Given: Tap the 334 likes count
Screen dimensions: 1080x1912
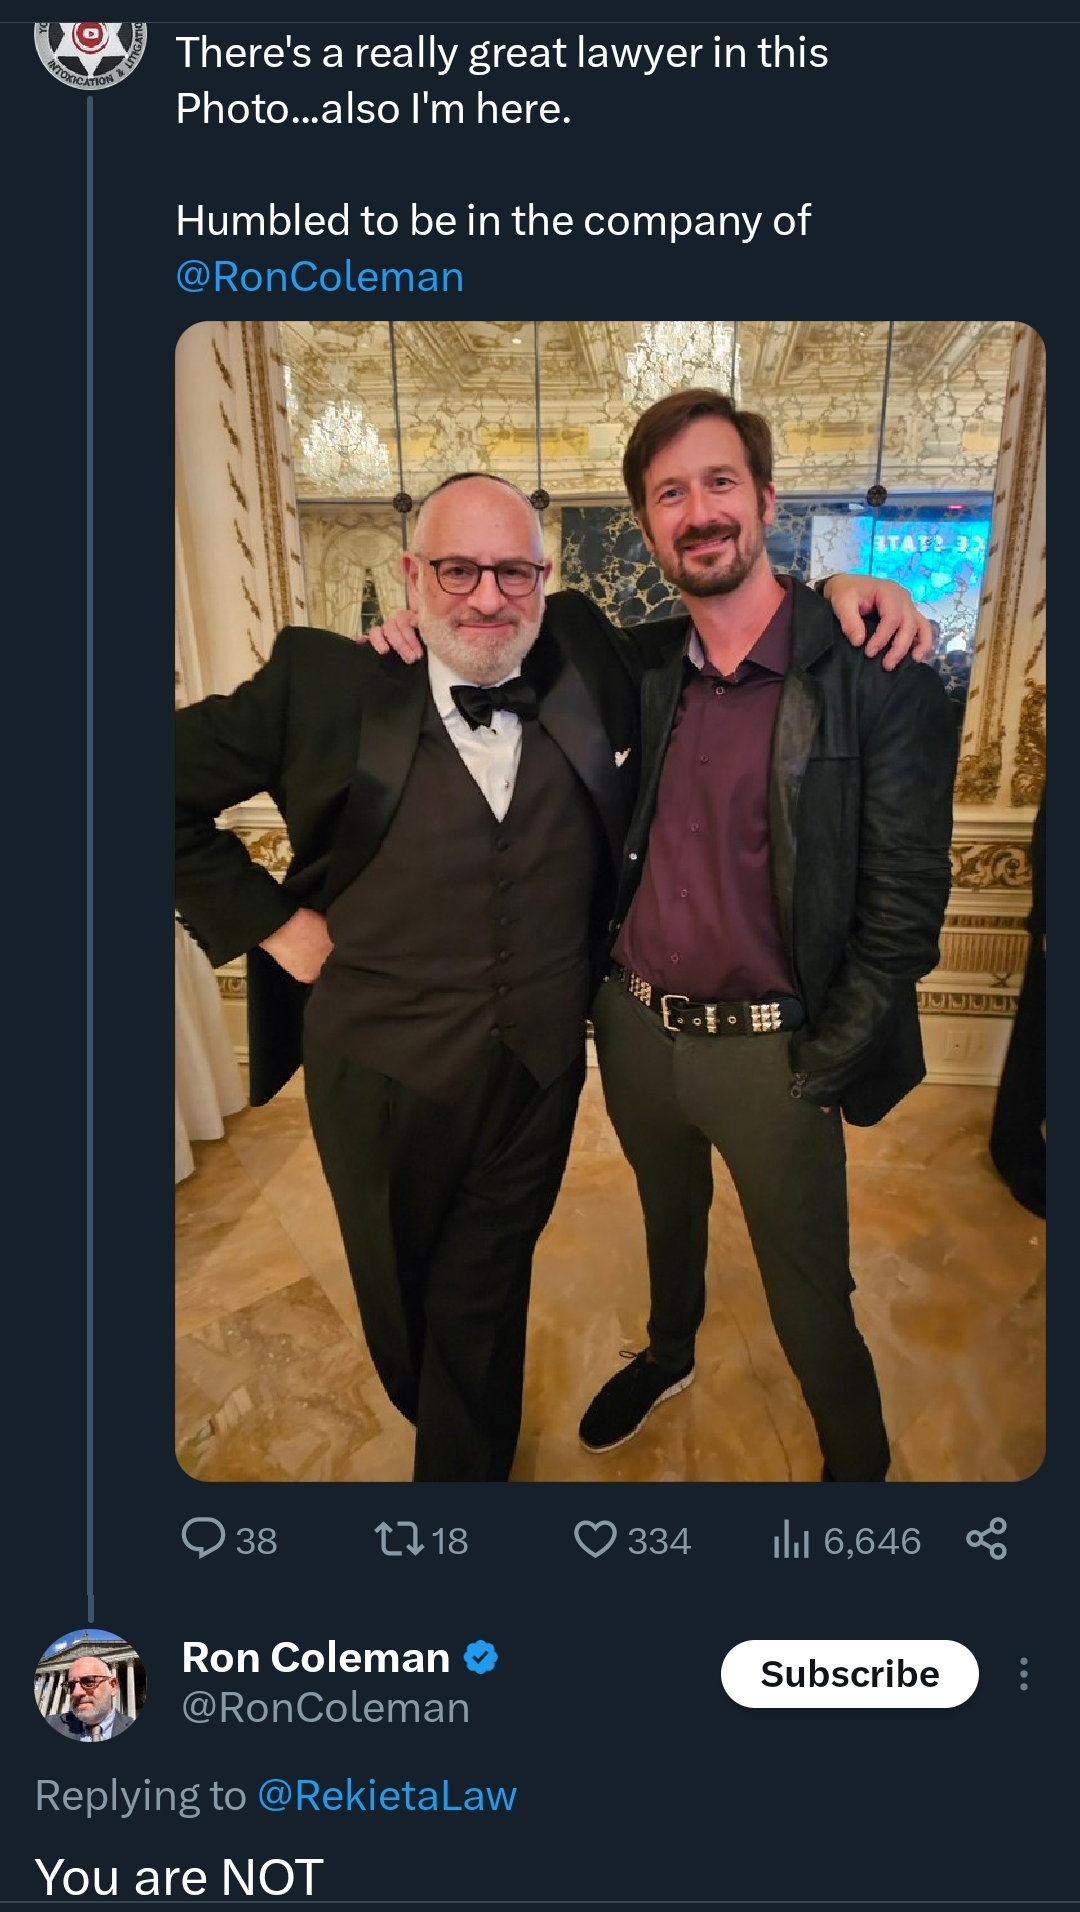Looking at the screenshot, I should point(659,1541).
